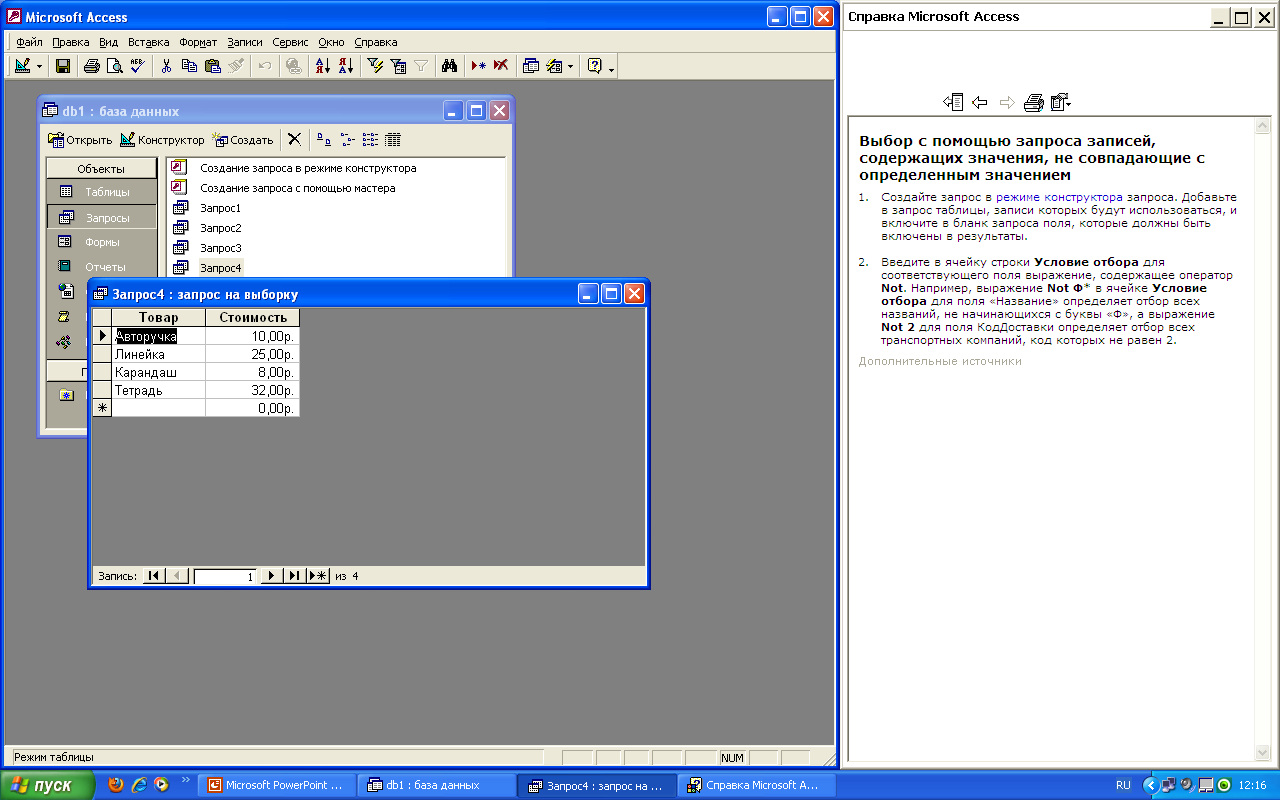Run the Spelling check icon
The height and width of the screenshot is (800, 1280).
(x=137, y=66)
